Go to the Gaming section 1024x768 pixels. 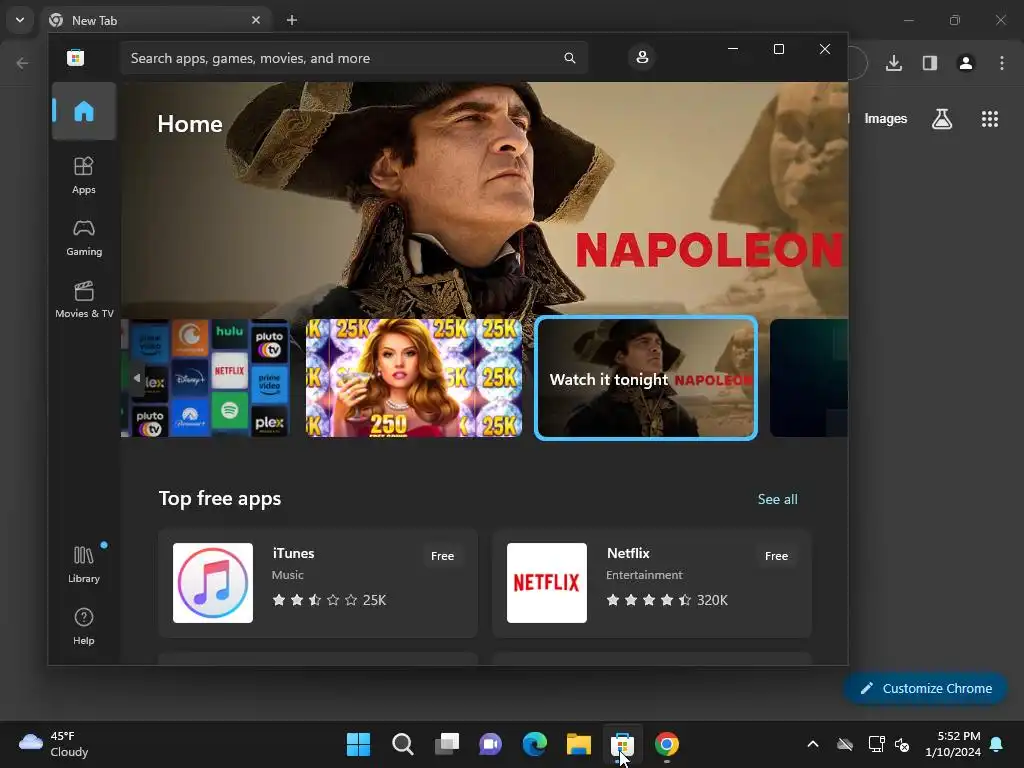point(84,237)
